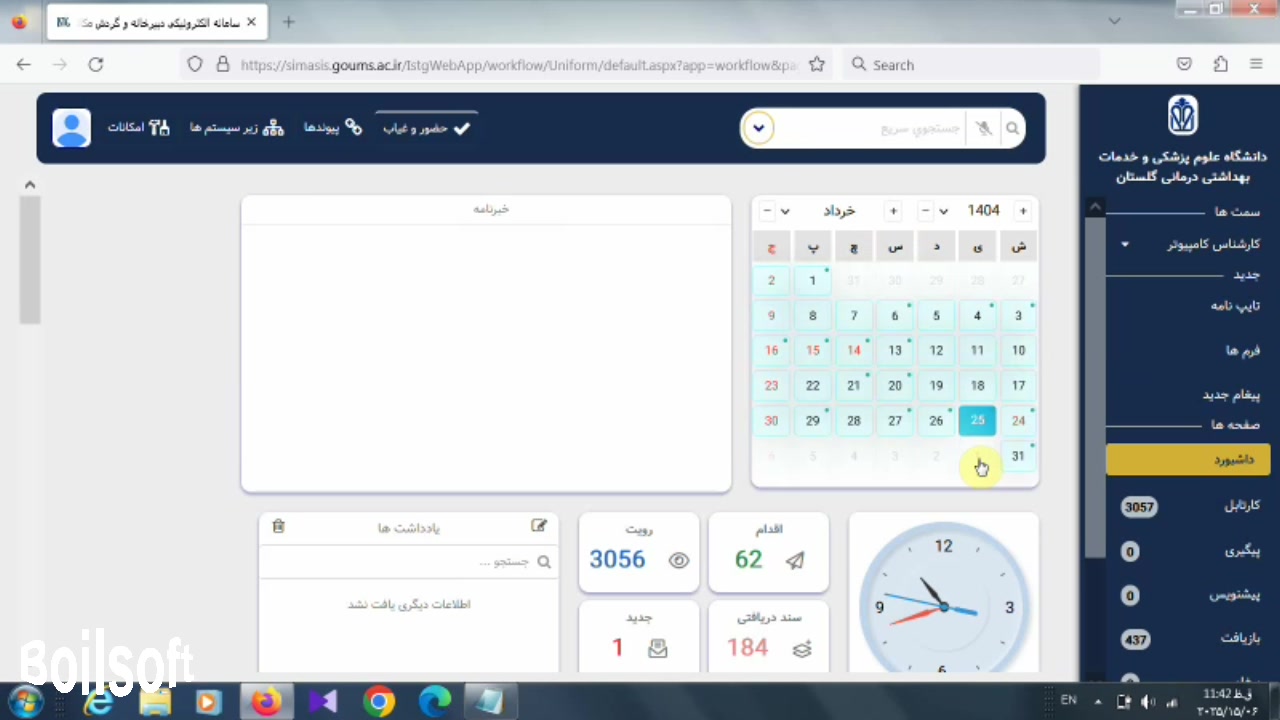Open a new browser tab
The height and width of the screenshot is (720, 1280).
pyautogui.click(x=288, y=22)
